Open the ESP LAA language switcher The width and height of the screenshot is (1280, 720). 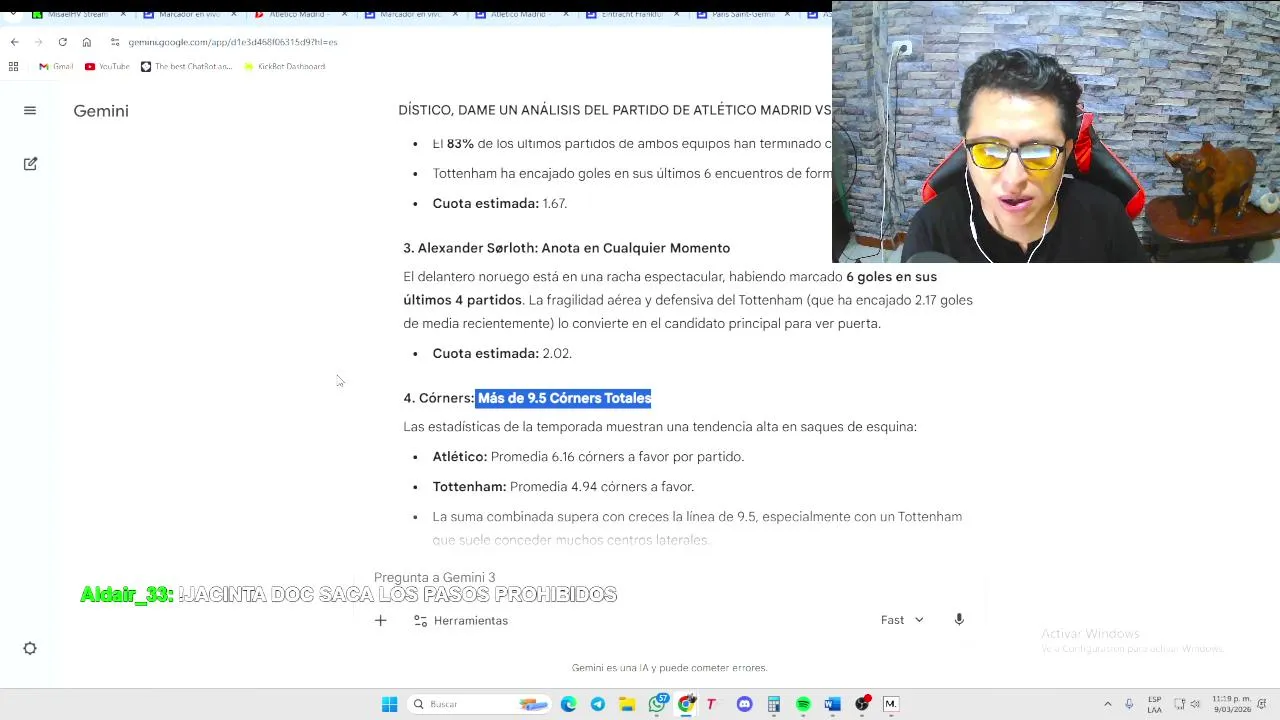[x=1155, y=704]
